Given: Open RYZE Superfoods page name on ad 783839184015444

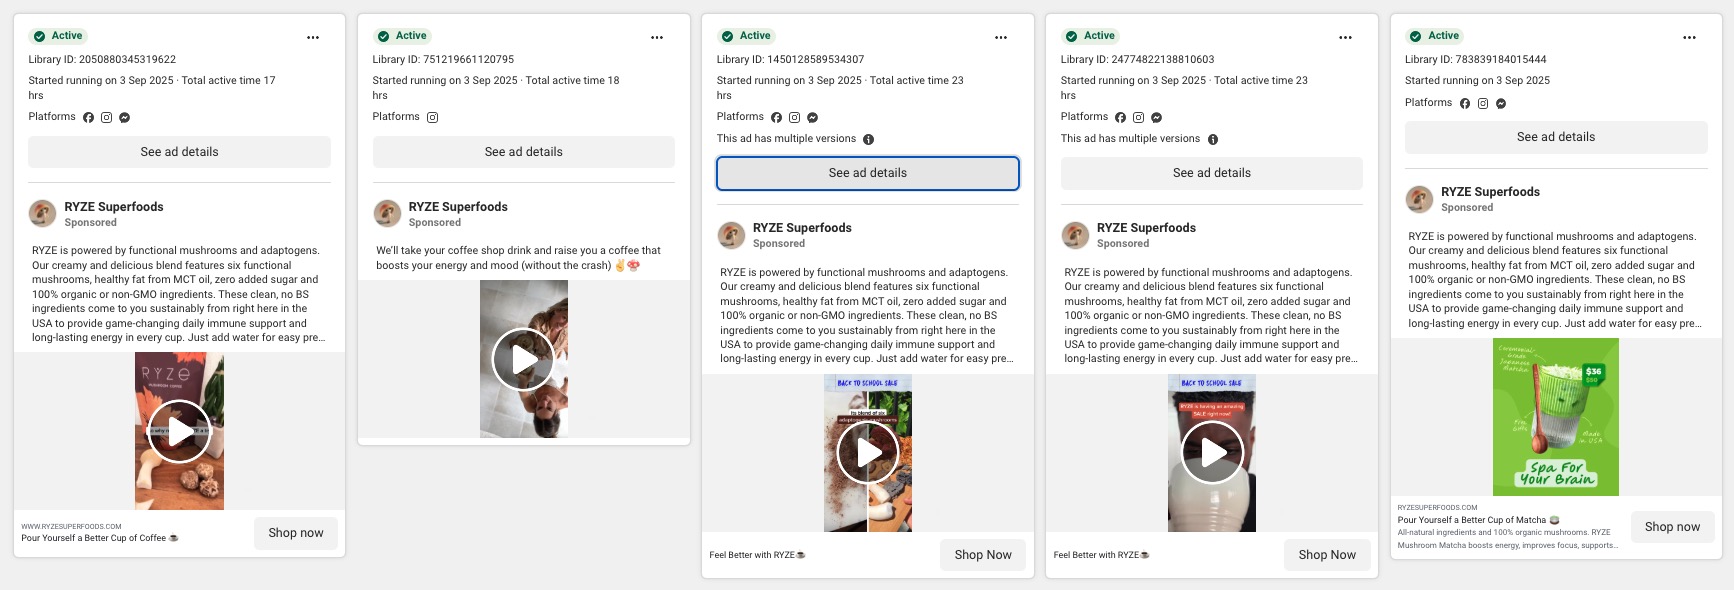Looking at the screenshot, I should 1490,192.
